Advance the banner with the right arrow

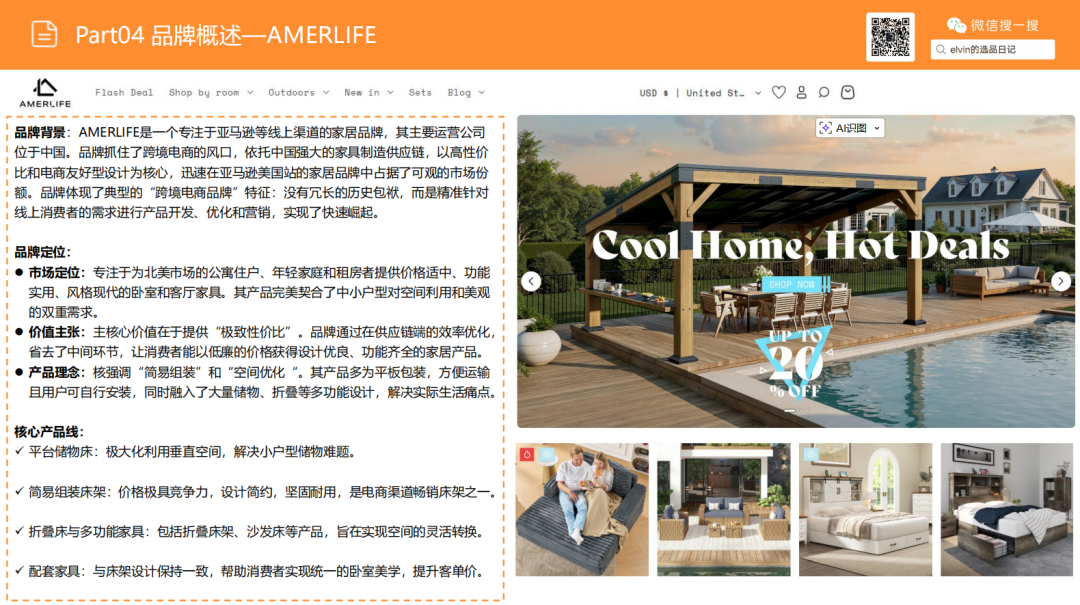1061,280
